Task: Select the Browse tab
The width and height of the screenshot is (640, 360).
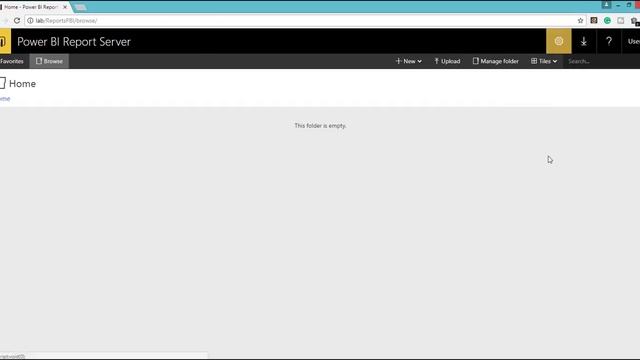Action: tap(49, 61)
